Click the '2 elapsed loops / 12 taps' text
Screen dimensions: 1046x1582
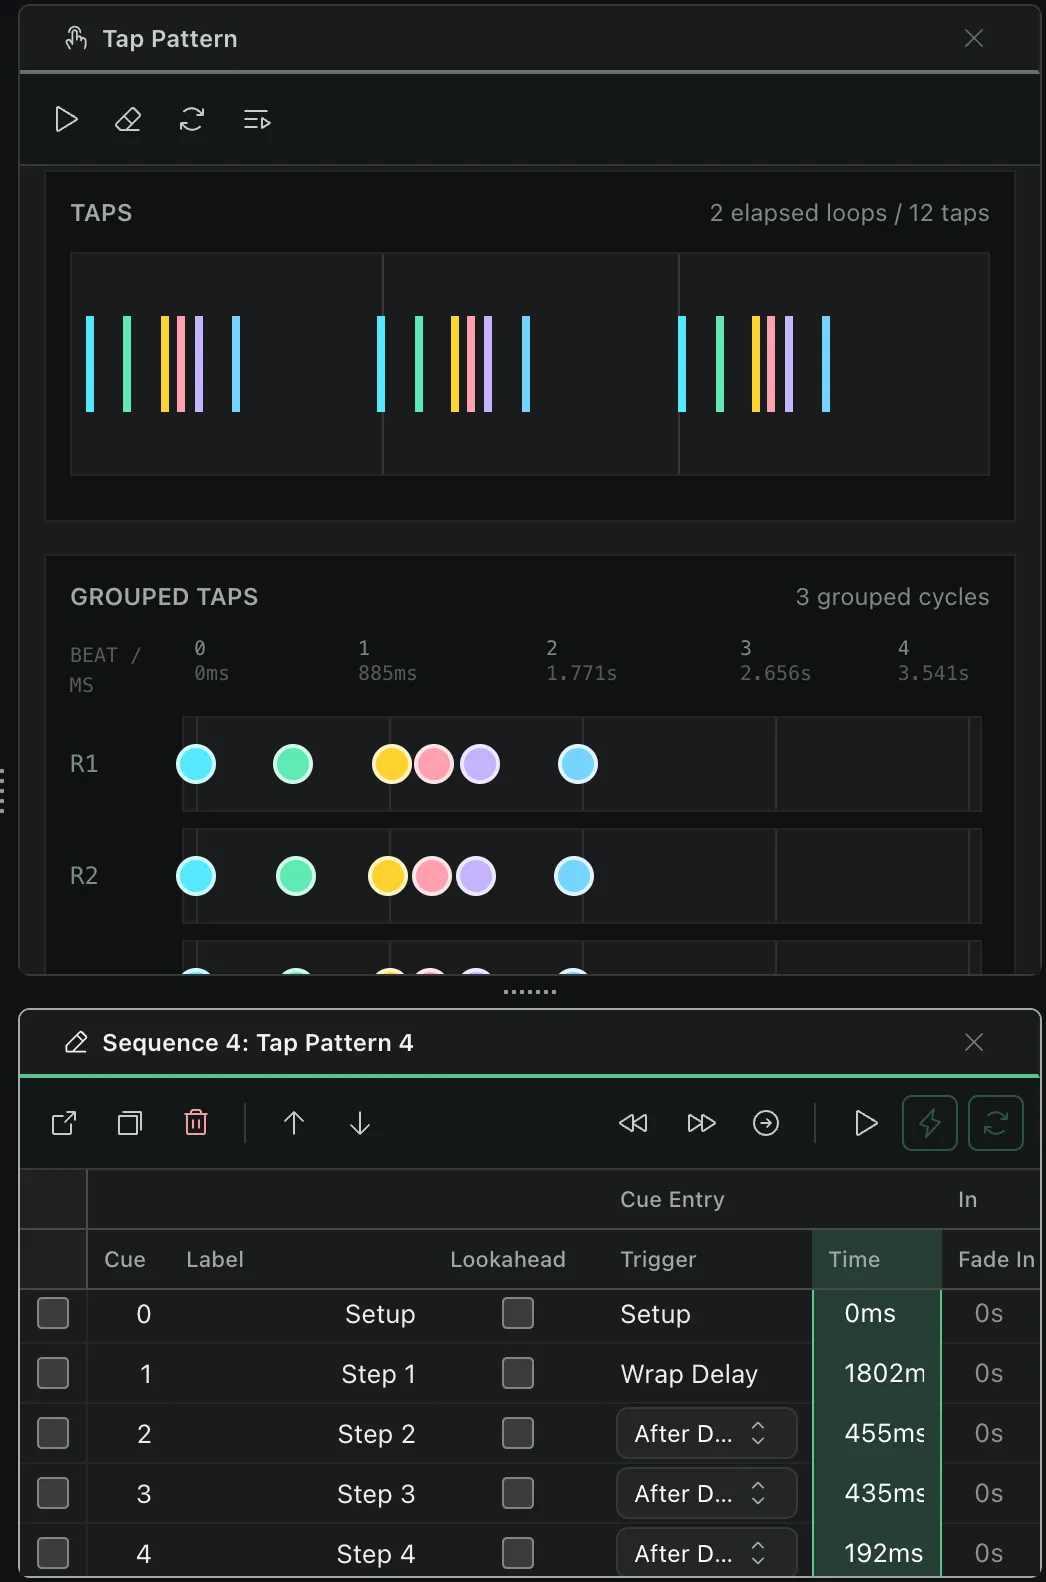tap(850, 213)
